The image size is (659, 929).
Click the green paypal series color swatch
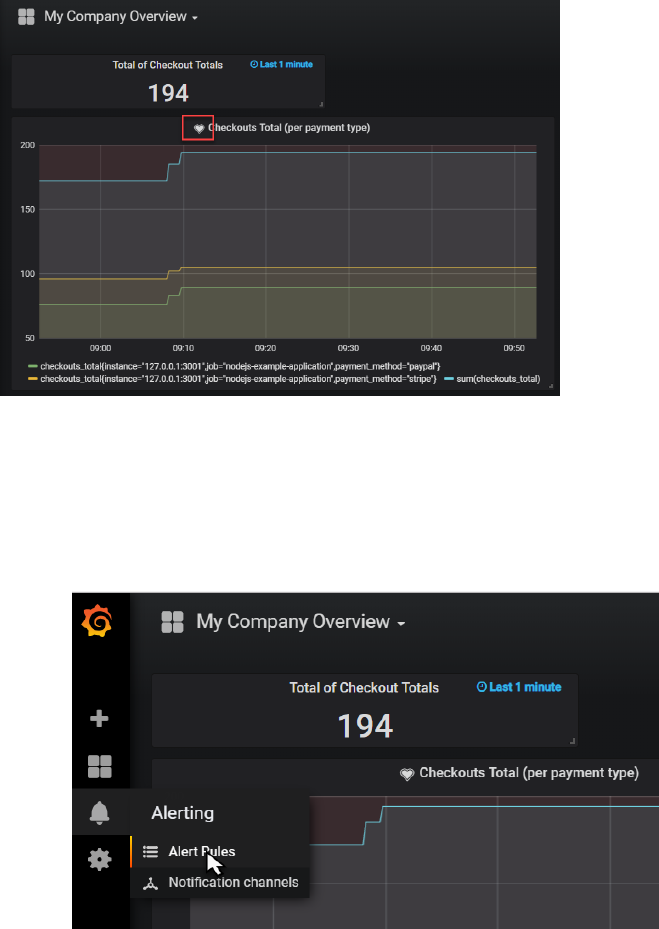pos(33,367)
